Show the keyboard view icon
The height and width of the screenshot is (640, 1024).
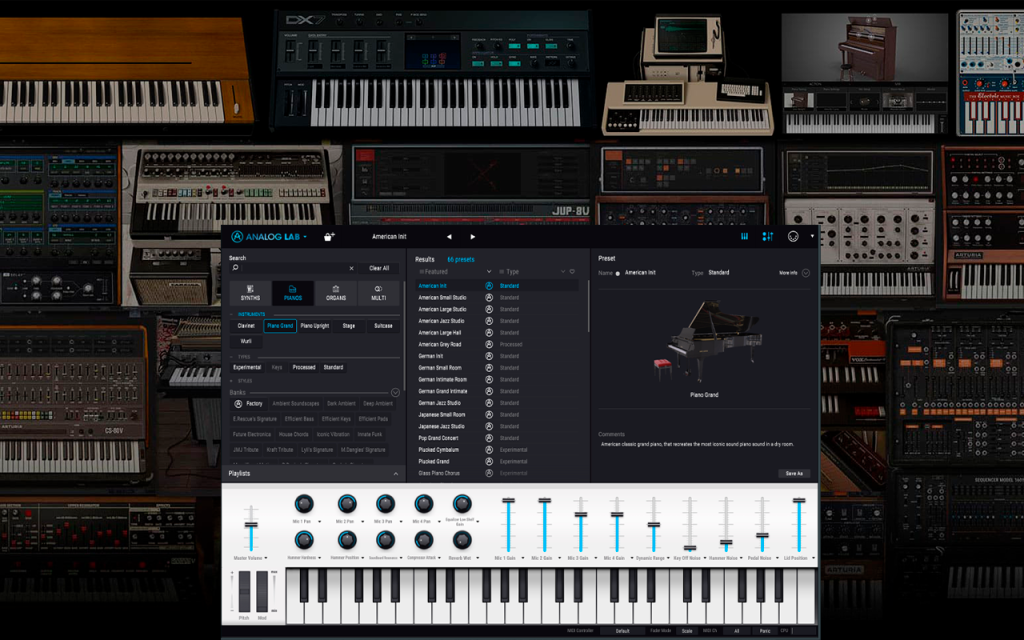(x=744, y=236)
